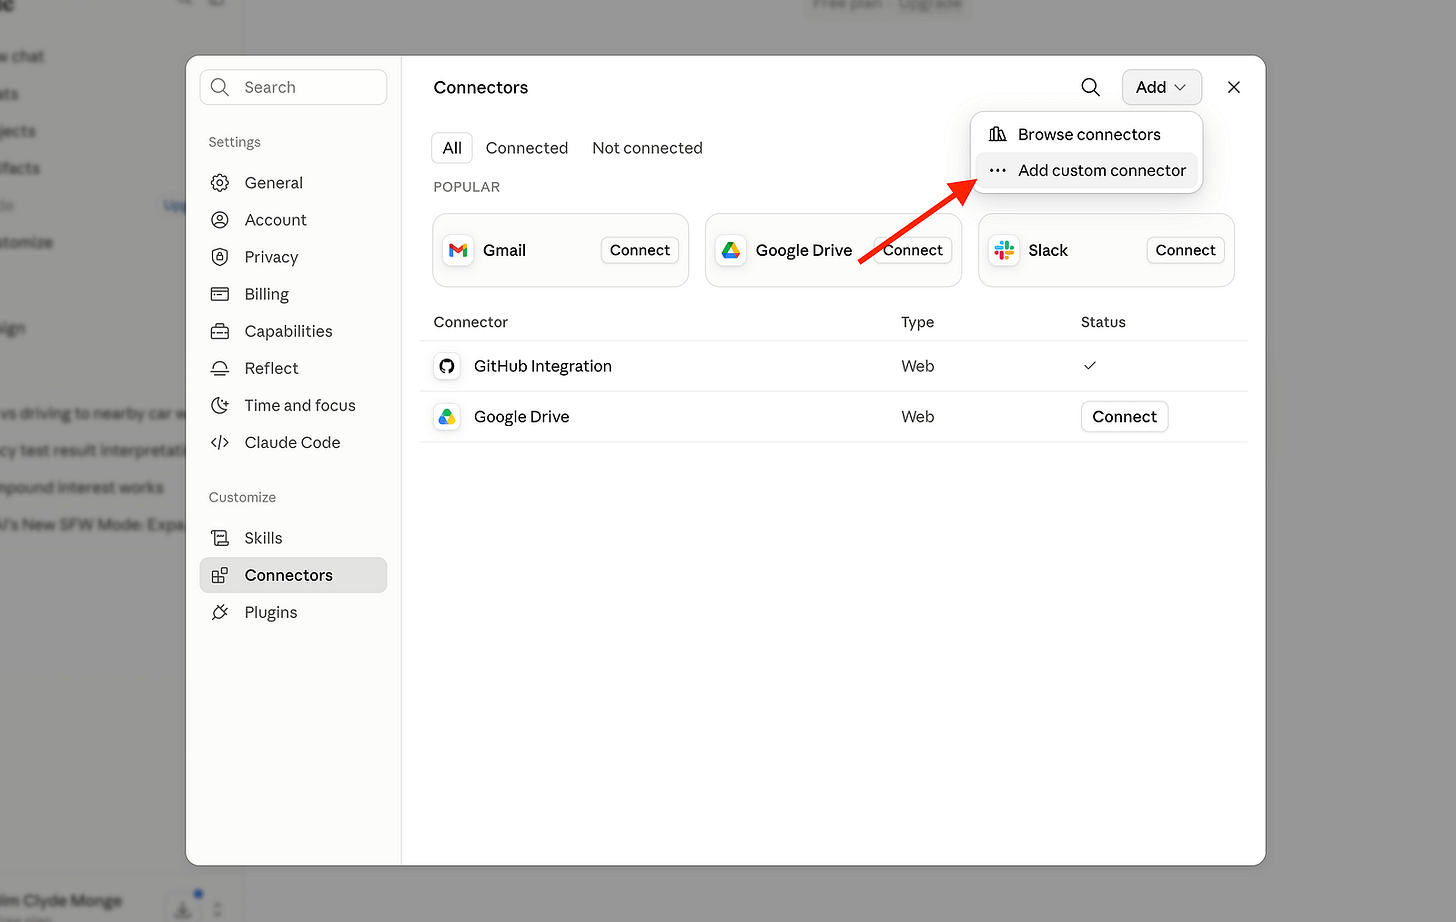Click the Account person icon
The width and height of the screenshot is (1456, 922).
click(220, 220)
